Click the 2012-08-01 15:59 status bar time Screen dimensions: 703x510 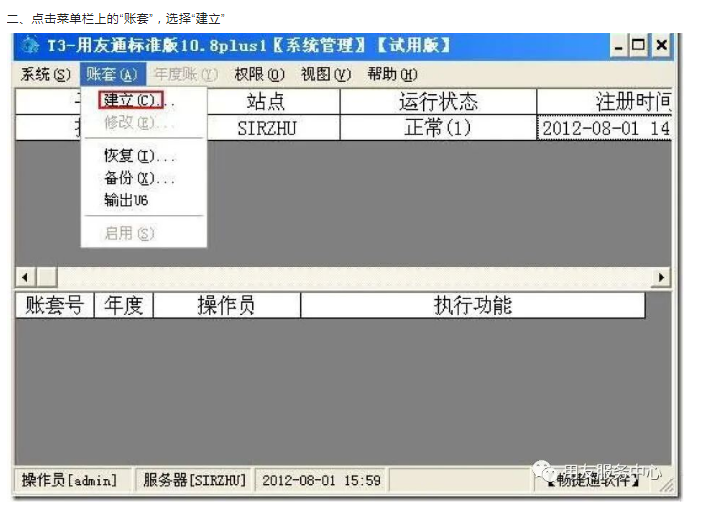coord(321,480)
